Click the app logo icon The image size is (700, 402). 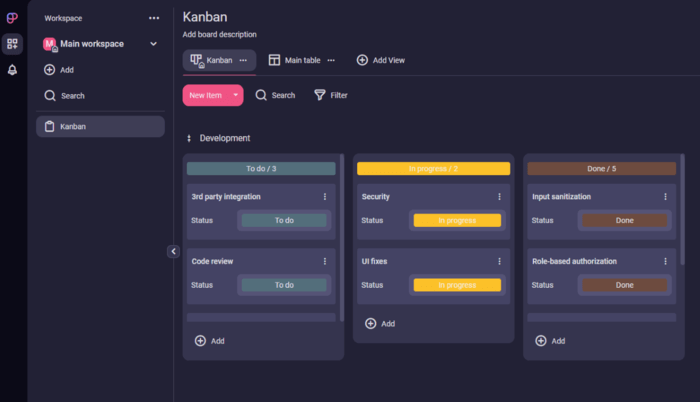coord(12,17)
